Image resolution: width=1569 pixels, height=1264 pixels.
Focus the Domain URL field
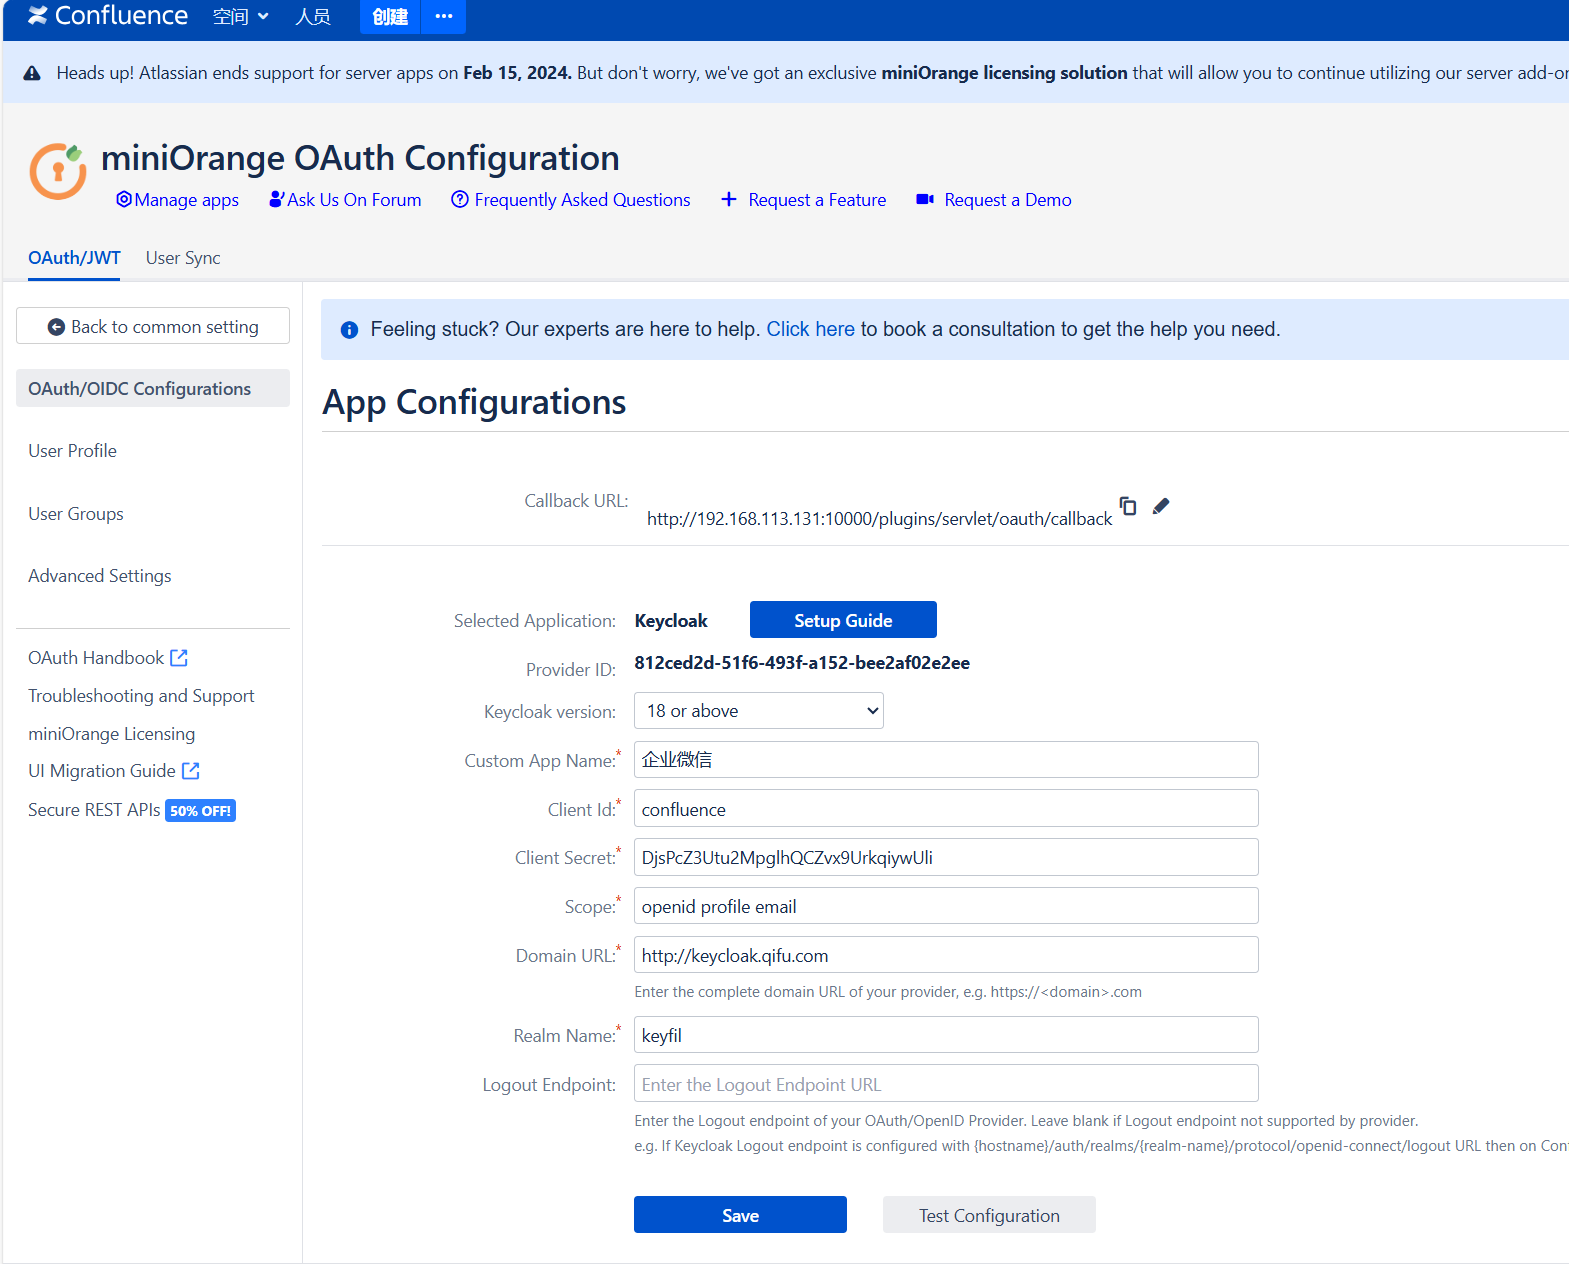(x=946, y=955)
